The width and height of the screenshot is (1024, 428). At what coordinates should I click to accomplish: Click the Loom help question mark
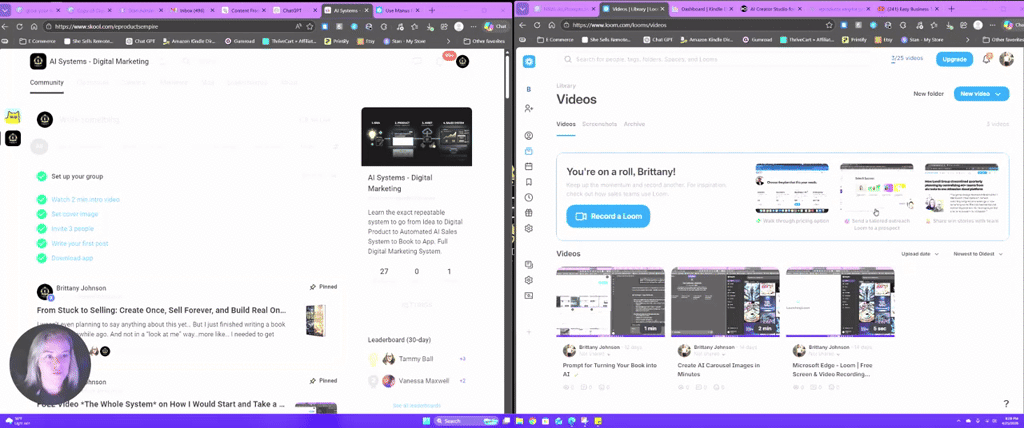click(1006, 404)
